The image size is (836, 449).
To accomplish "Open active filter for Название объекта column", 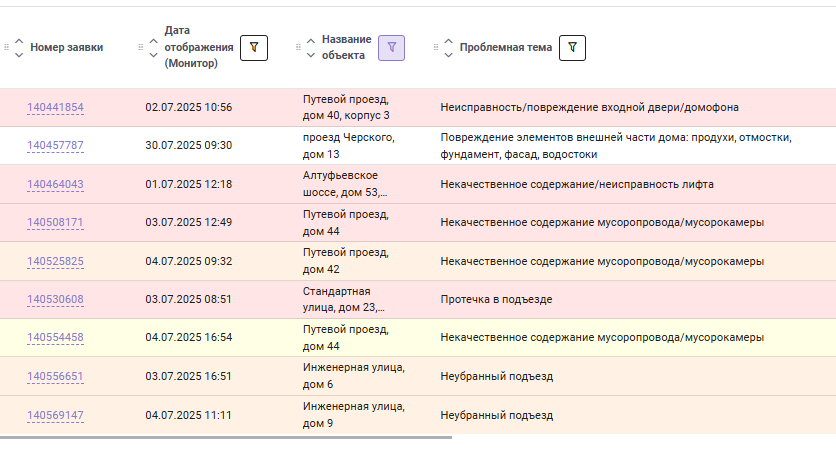I will 391,48.
